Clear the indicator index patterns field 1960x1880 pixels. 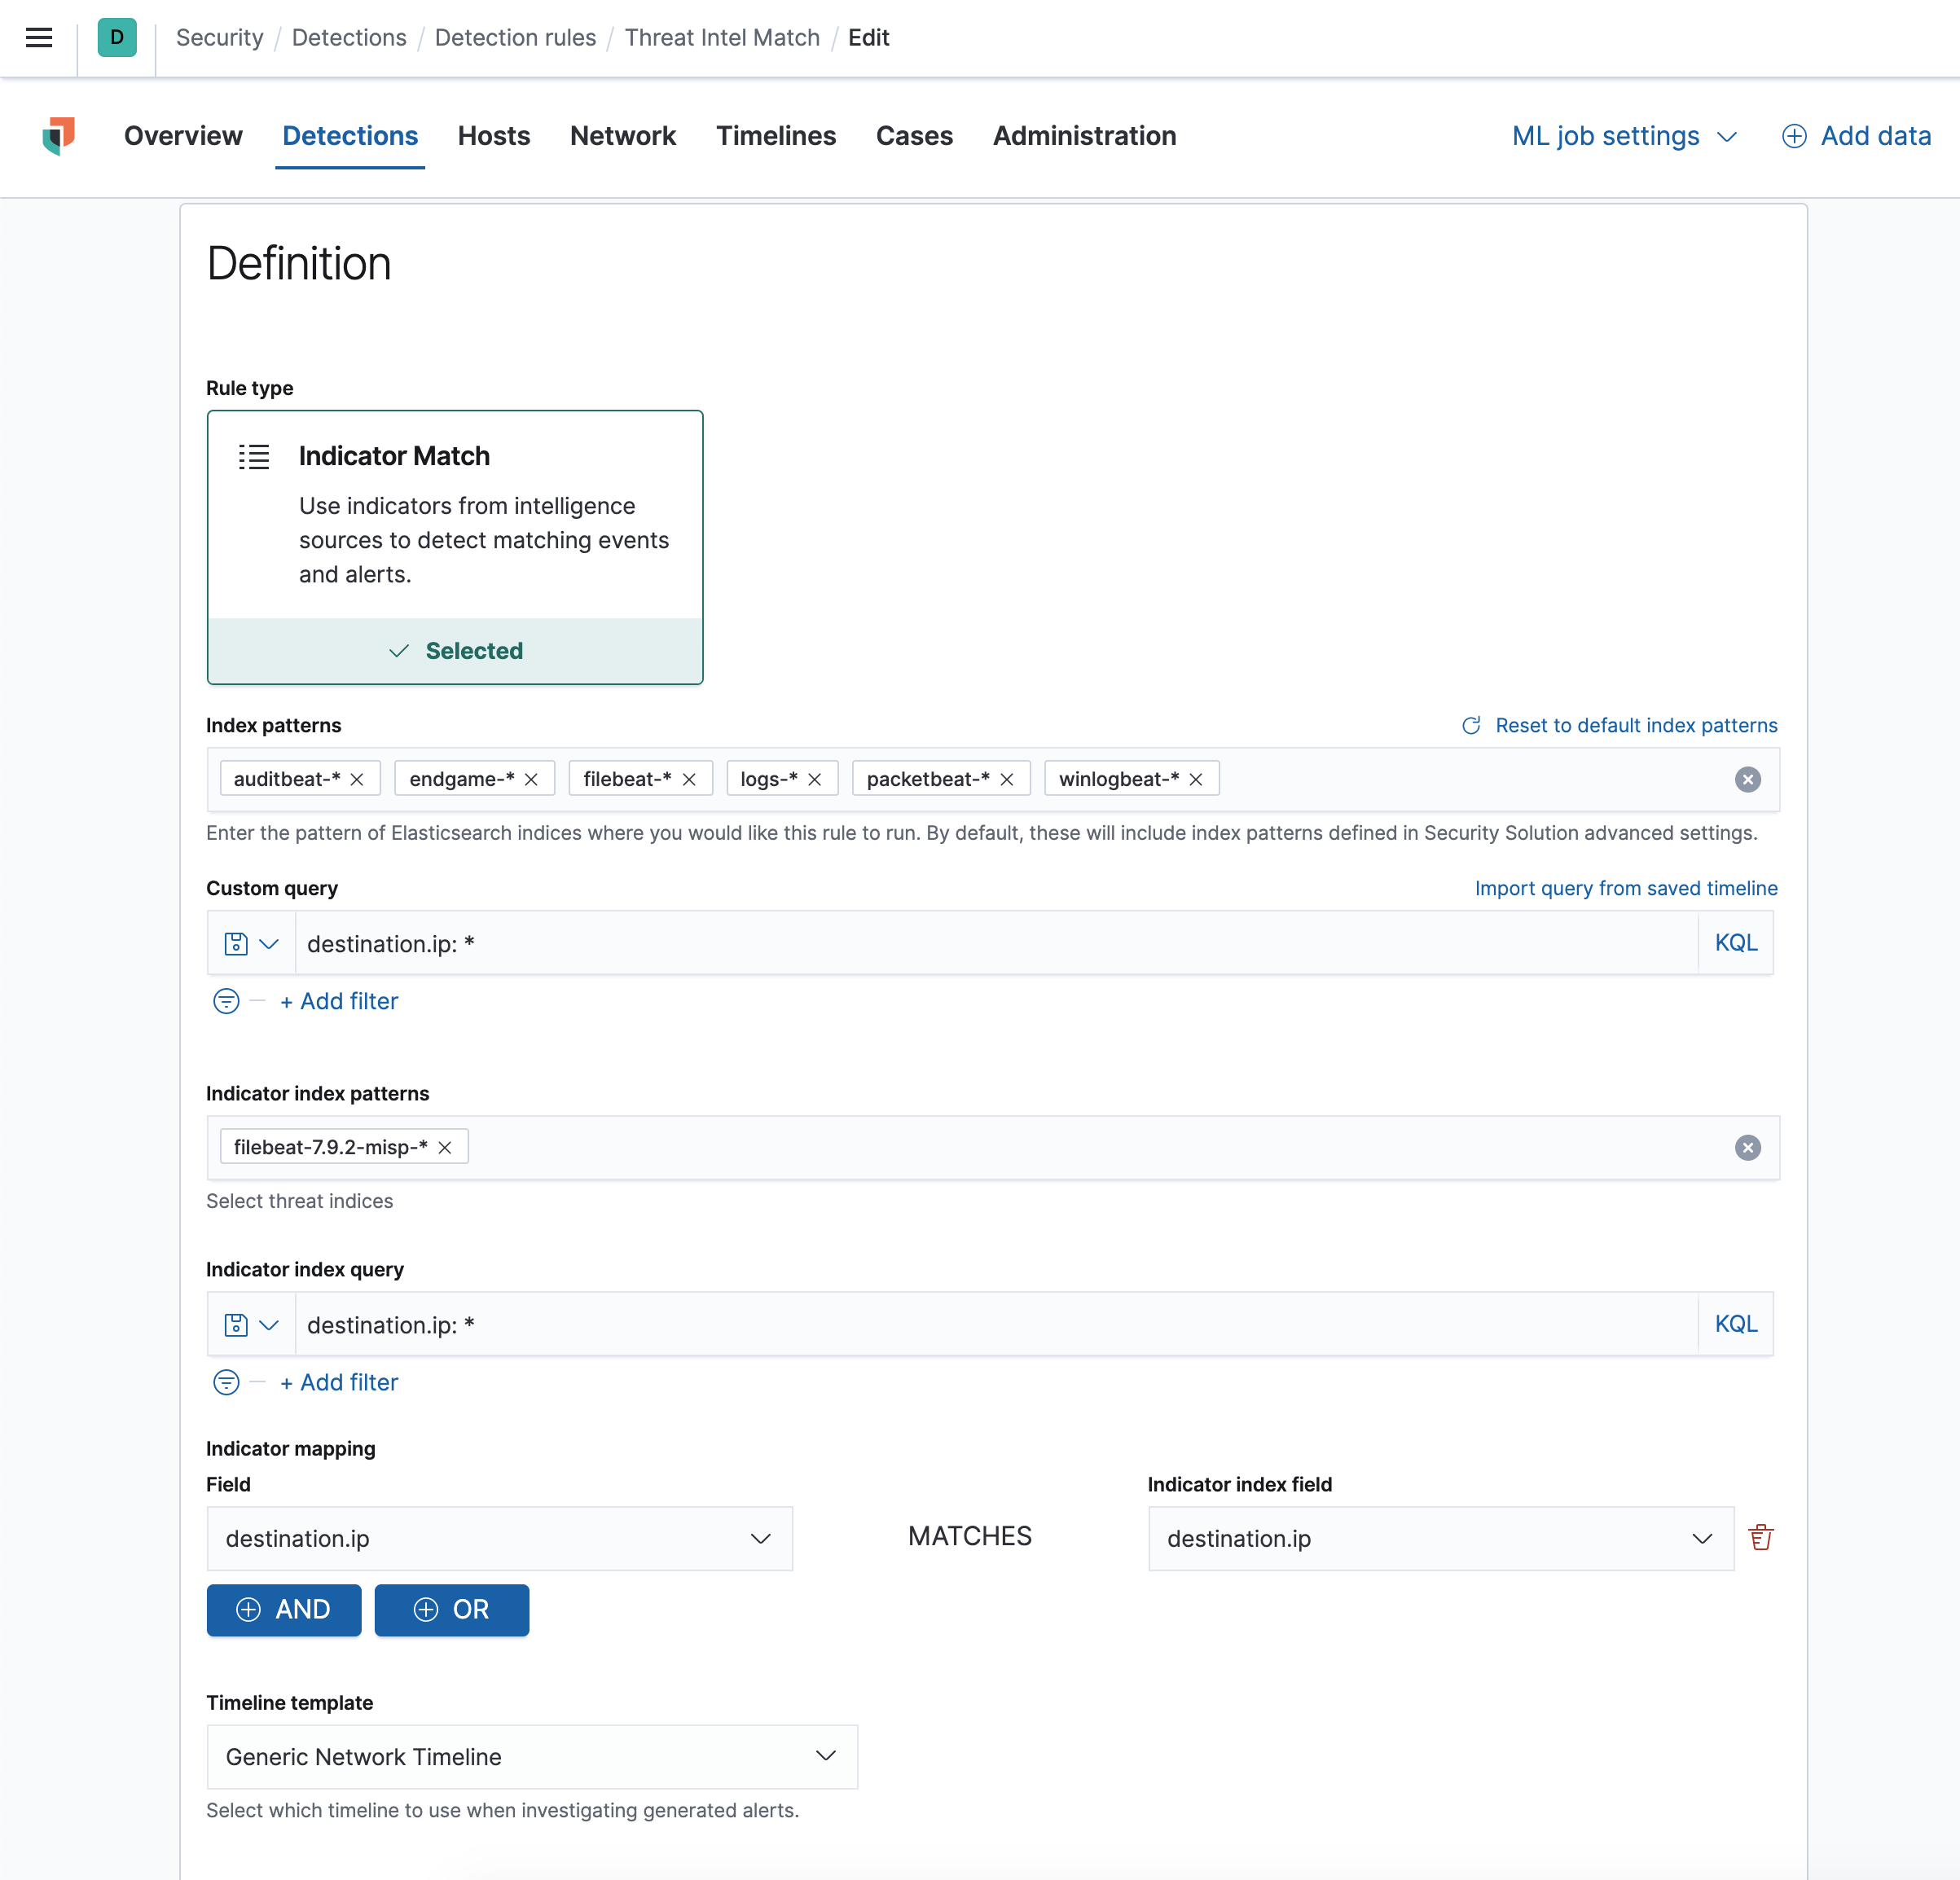pyautogui.click(x=1747, y=1147)
